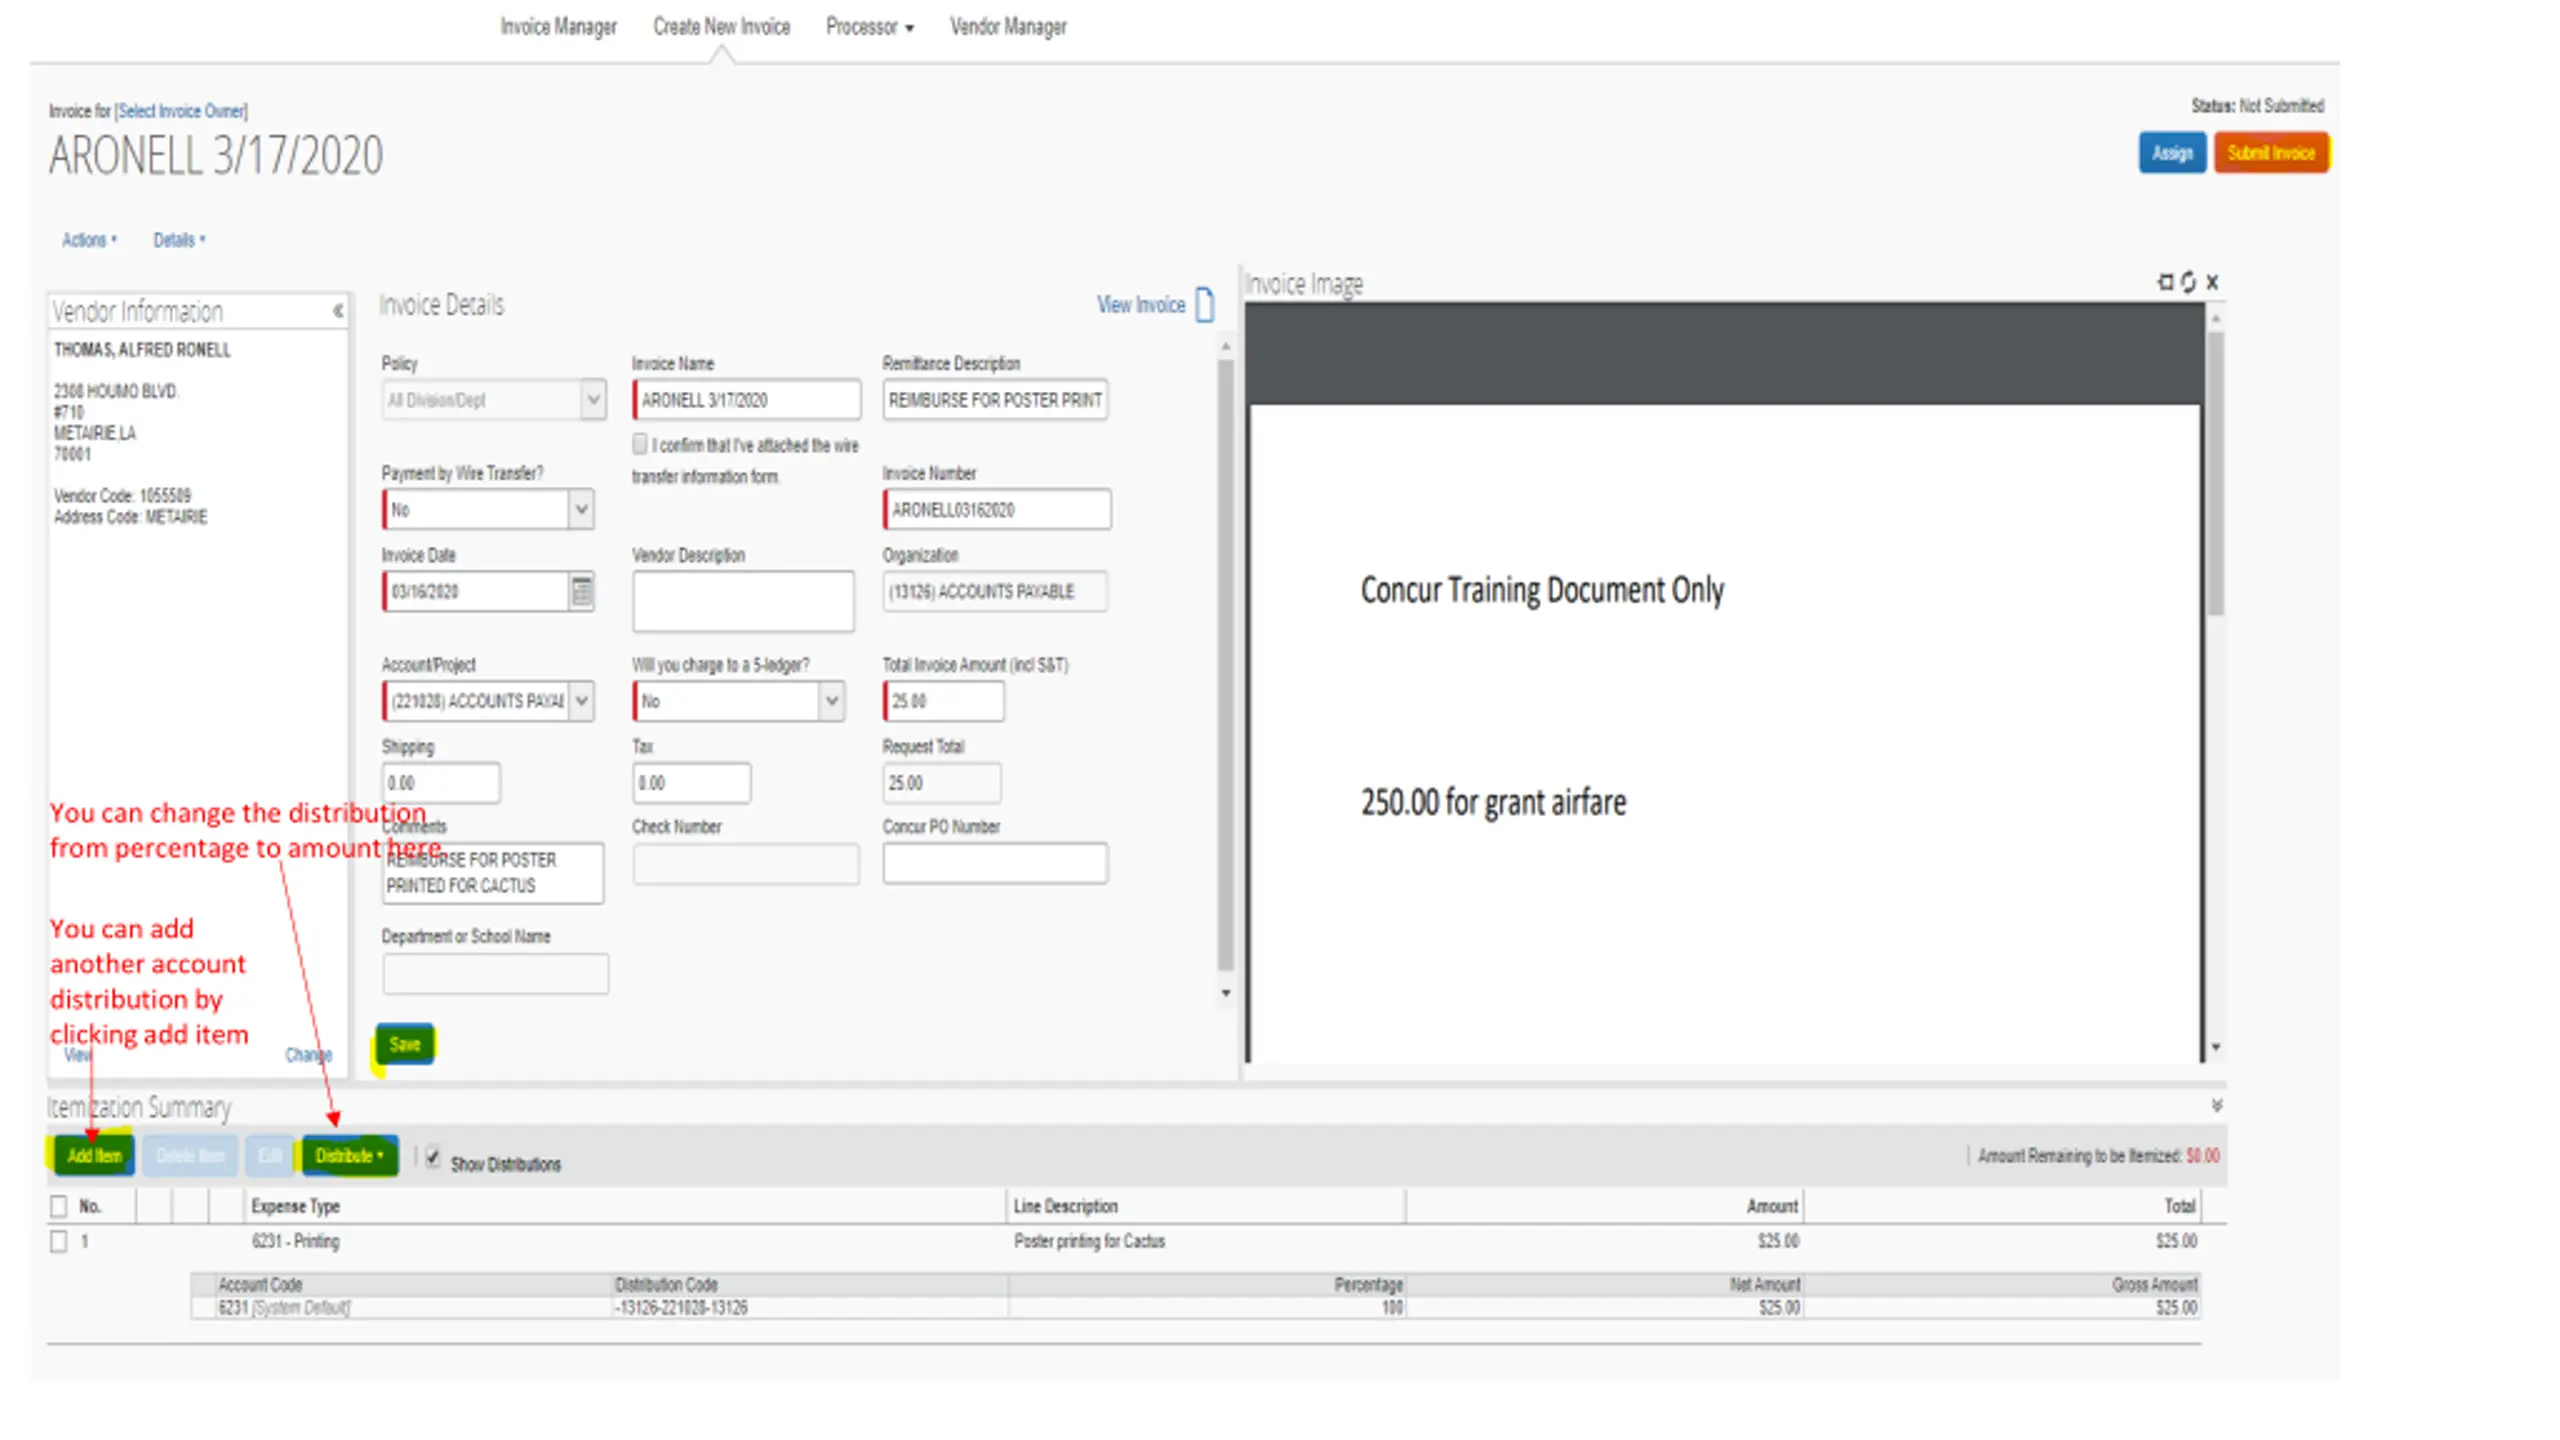The image size is (2560, 1440).
Task: Click Select Invoice Owner link
Action: coord(181,111)
